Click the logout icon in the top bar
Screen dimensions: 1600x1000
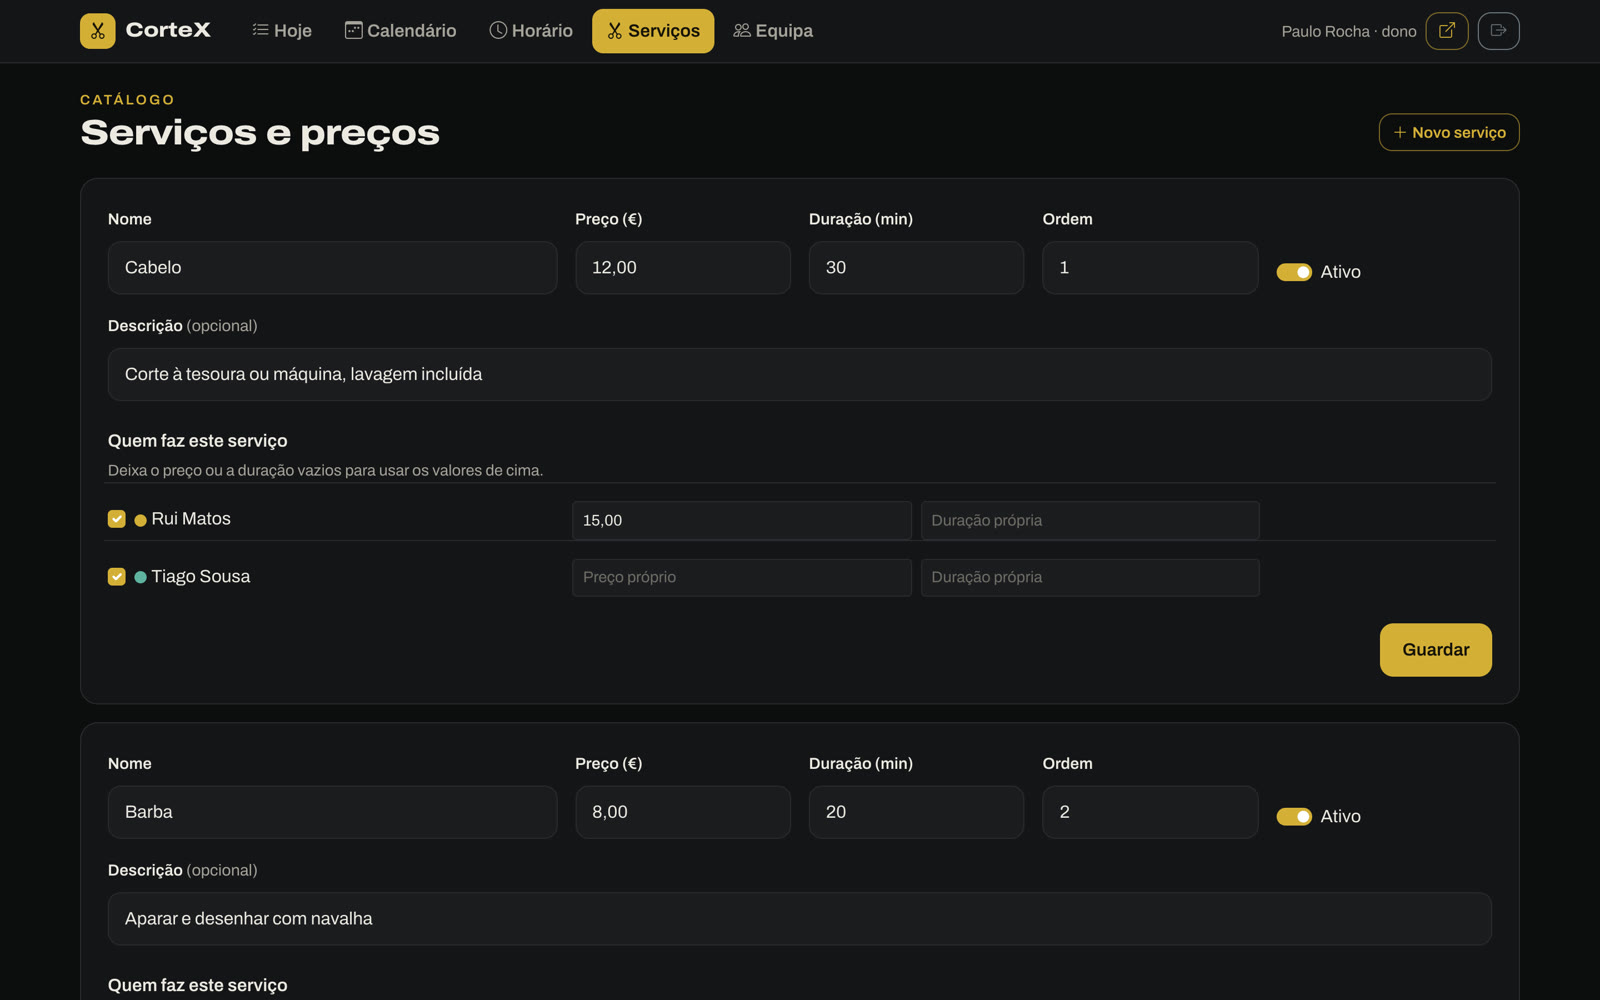point(1498,31)
